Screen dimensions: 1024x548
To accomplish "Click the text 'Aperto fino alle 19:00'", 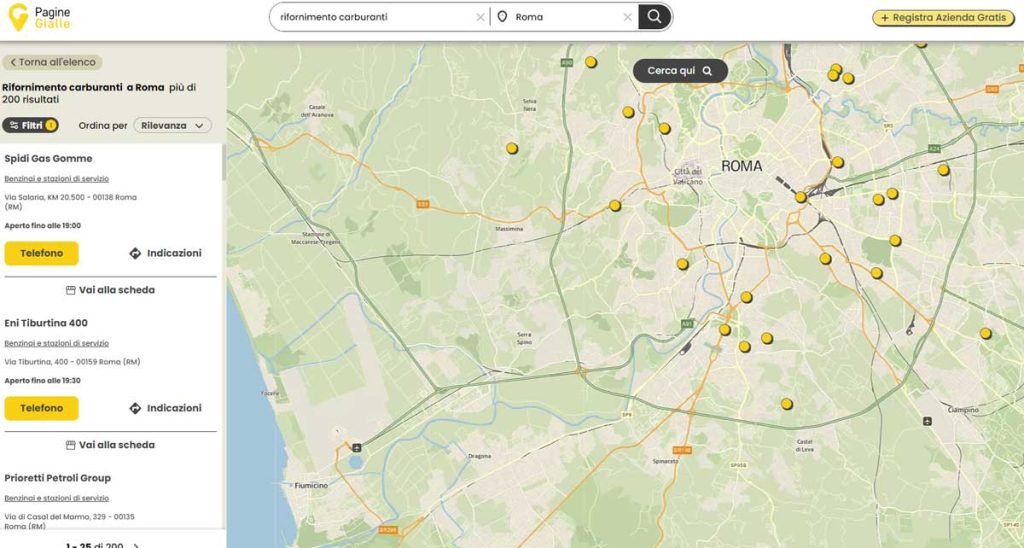I will point(42,225).
